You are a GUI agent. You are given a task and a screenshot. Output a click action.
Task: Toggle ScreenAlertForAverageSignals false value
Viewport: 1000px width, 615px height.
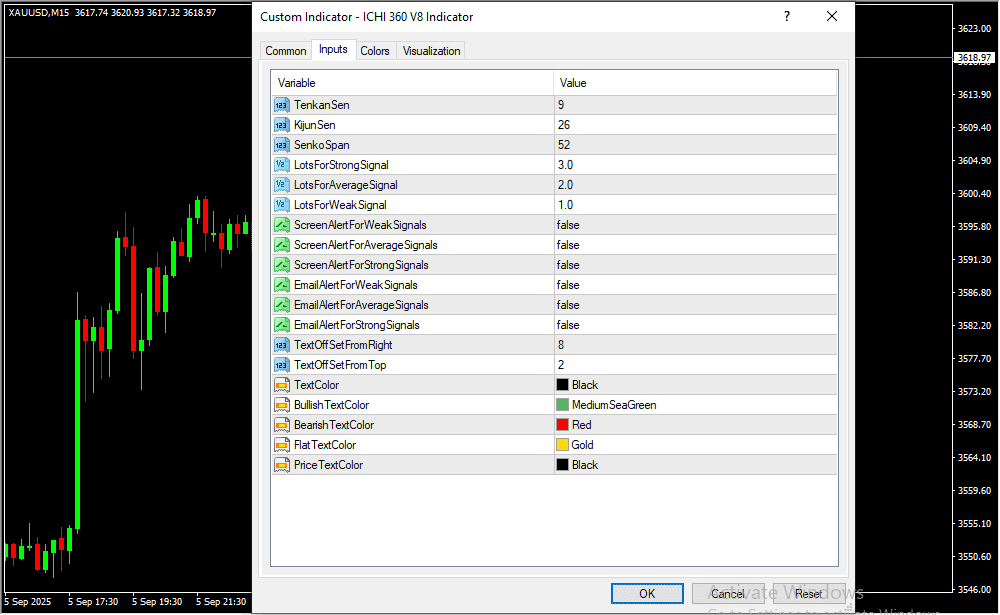695,245
